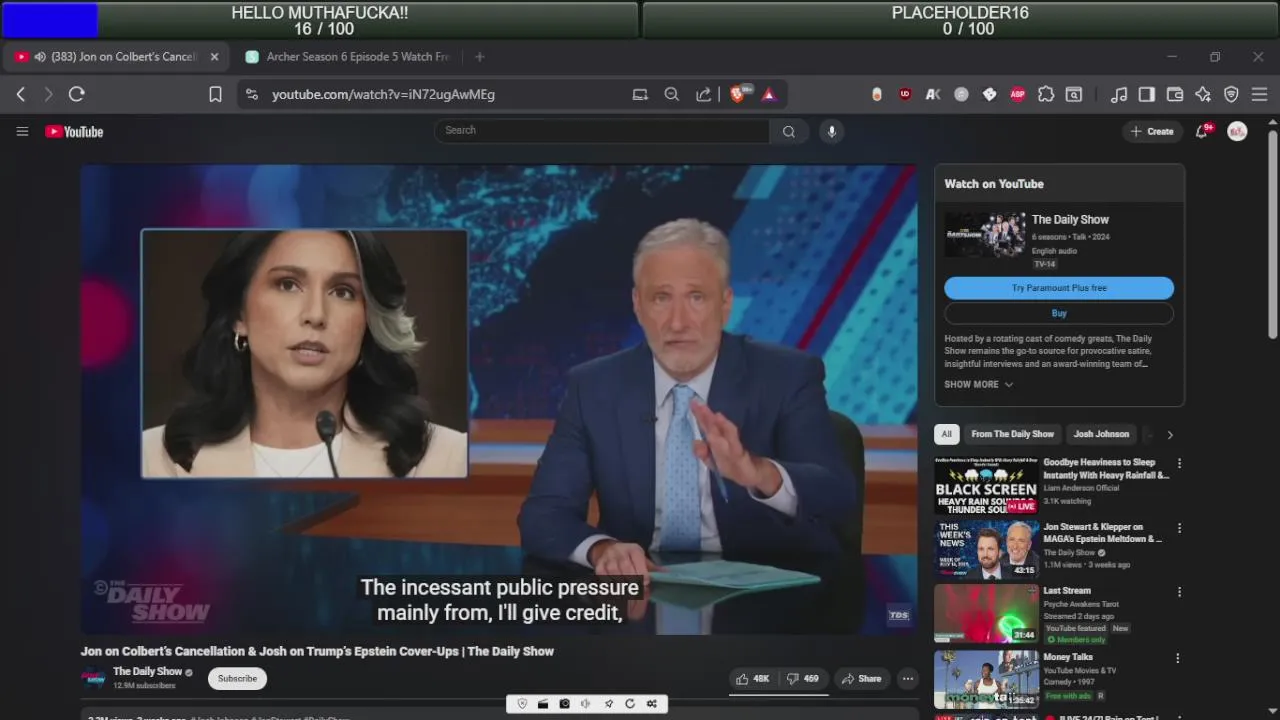The image size is (1280, 720).
Task: Dislike the video with thumbs down 469
Action: point(803,679)
